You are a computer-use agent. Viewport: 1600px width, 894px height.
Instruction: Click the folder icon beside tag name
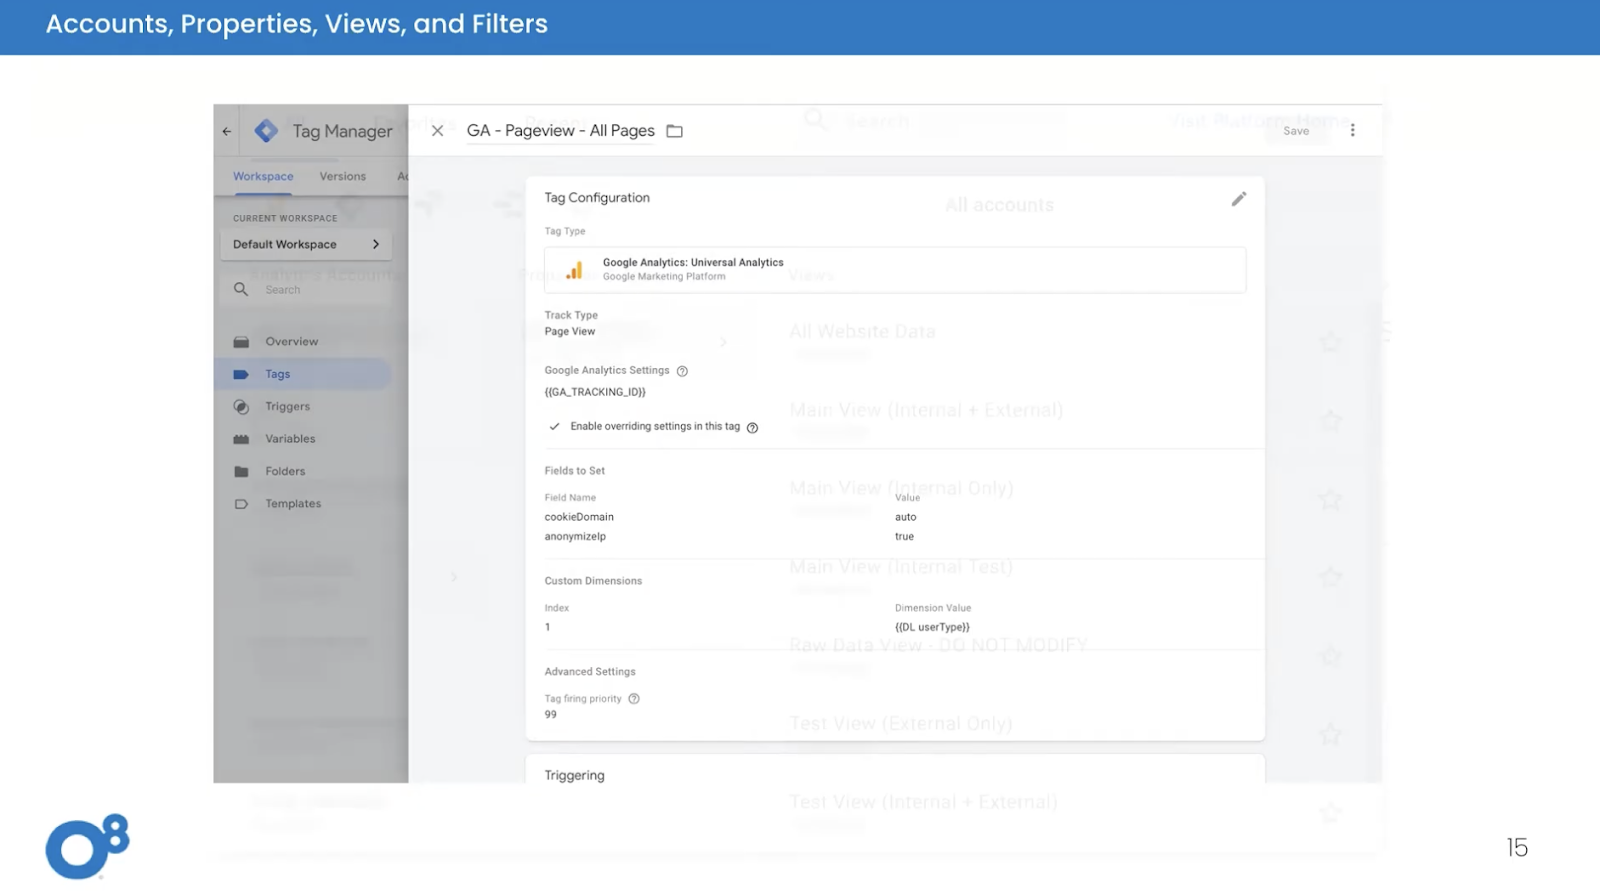click(x=675, y=131)
